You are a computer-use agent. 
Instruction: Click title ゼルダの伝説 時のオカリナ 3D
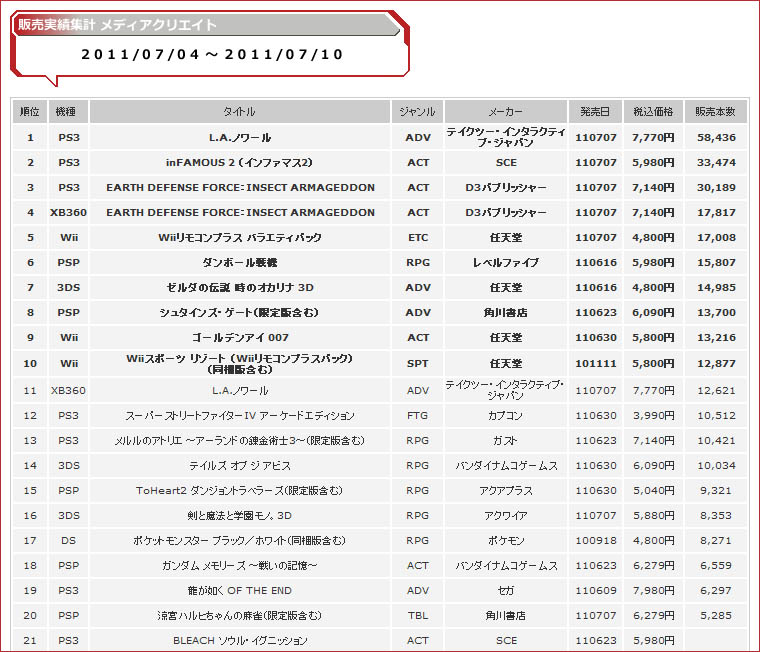[x=240, y=287]
